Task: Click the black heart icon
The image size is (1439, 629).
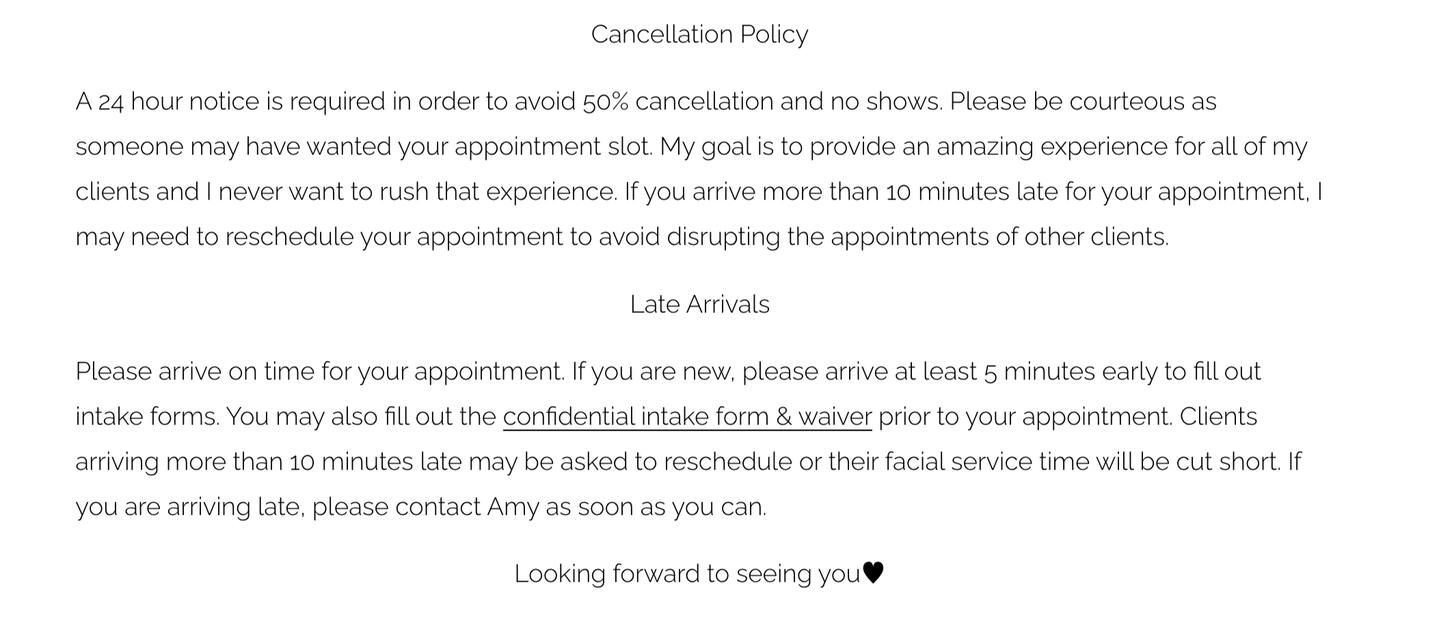Action: 873,574
